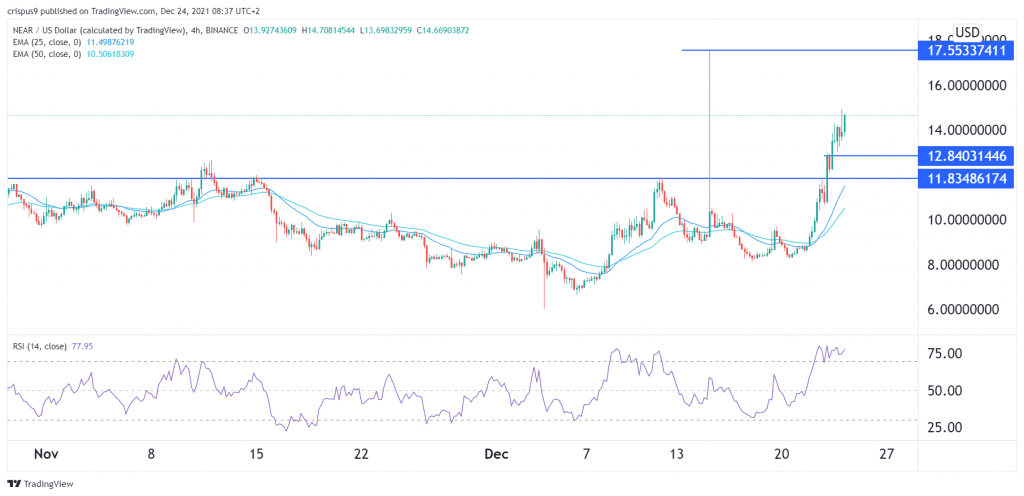Click the Dec date label on time axis
The height and width of the screenshot is (496, 1024).
pos(494,454)
